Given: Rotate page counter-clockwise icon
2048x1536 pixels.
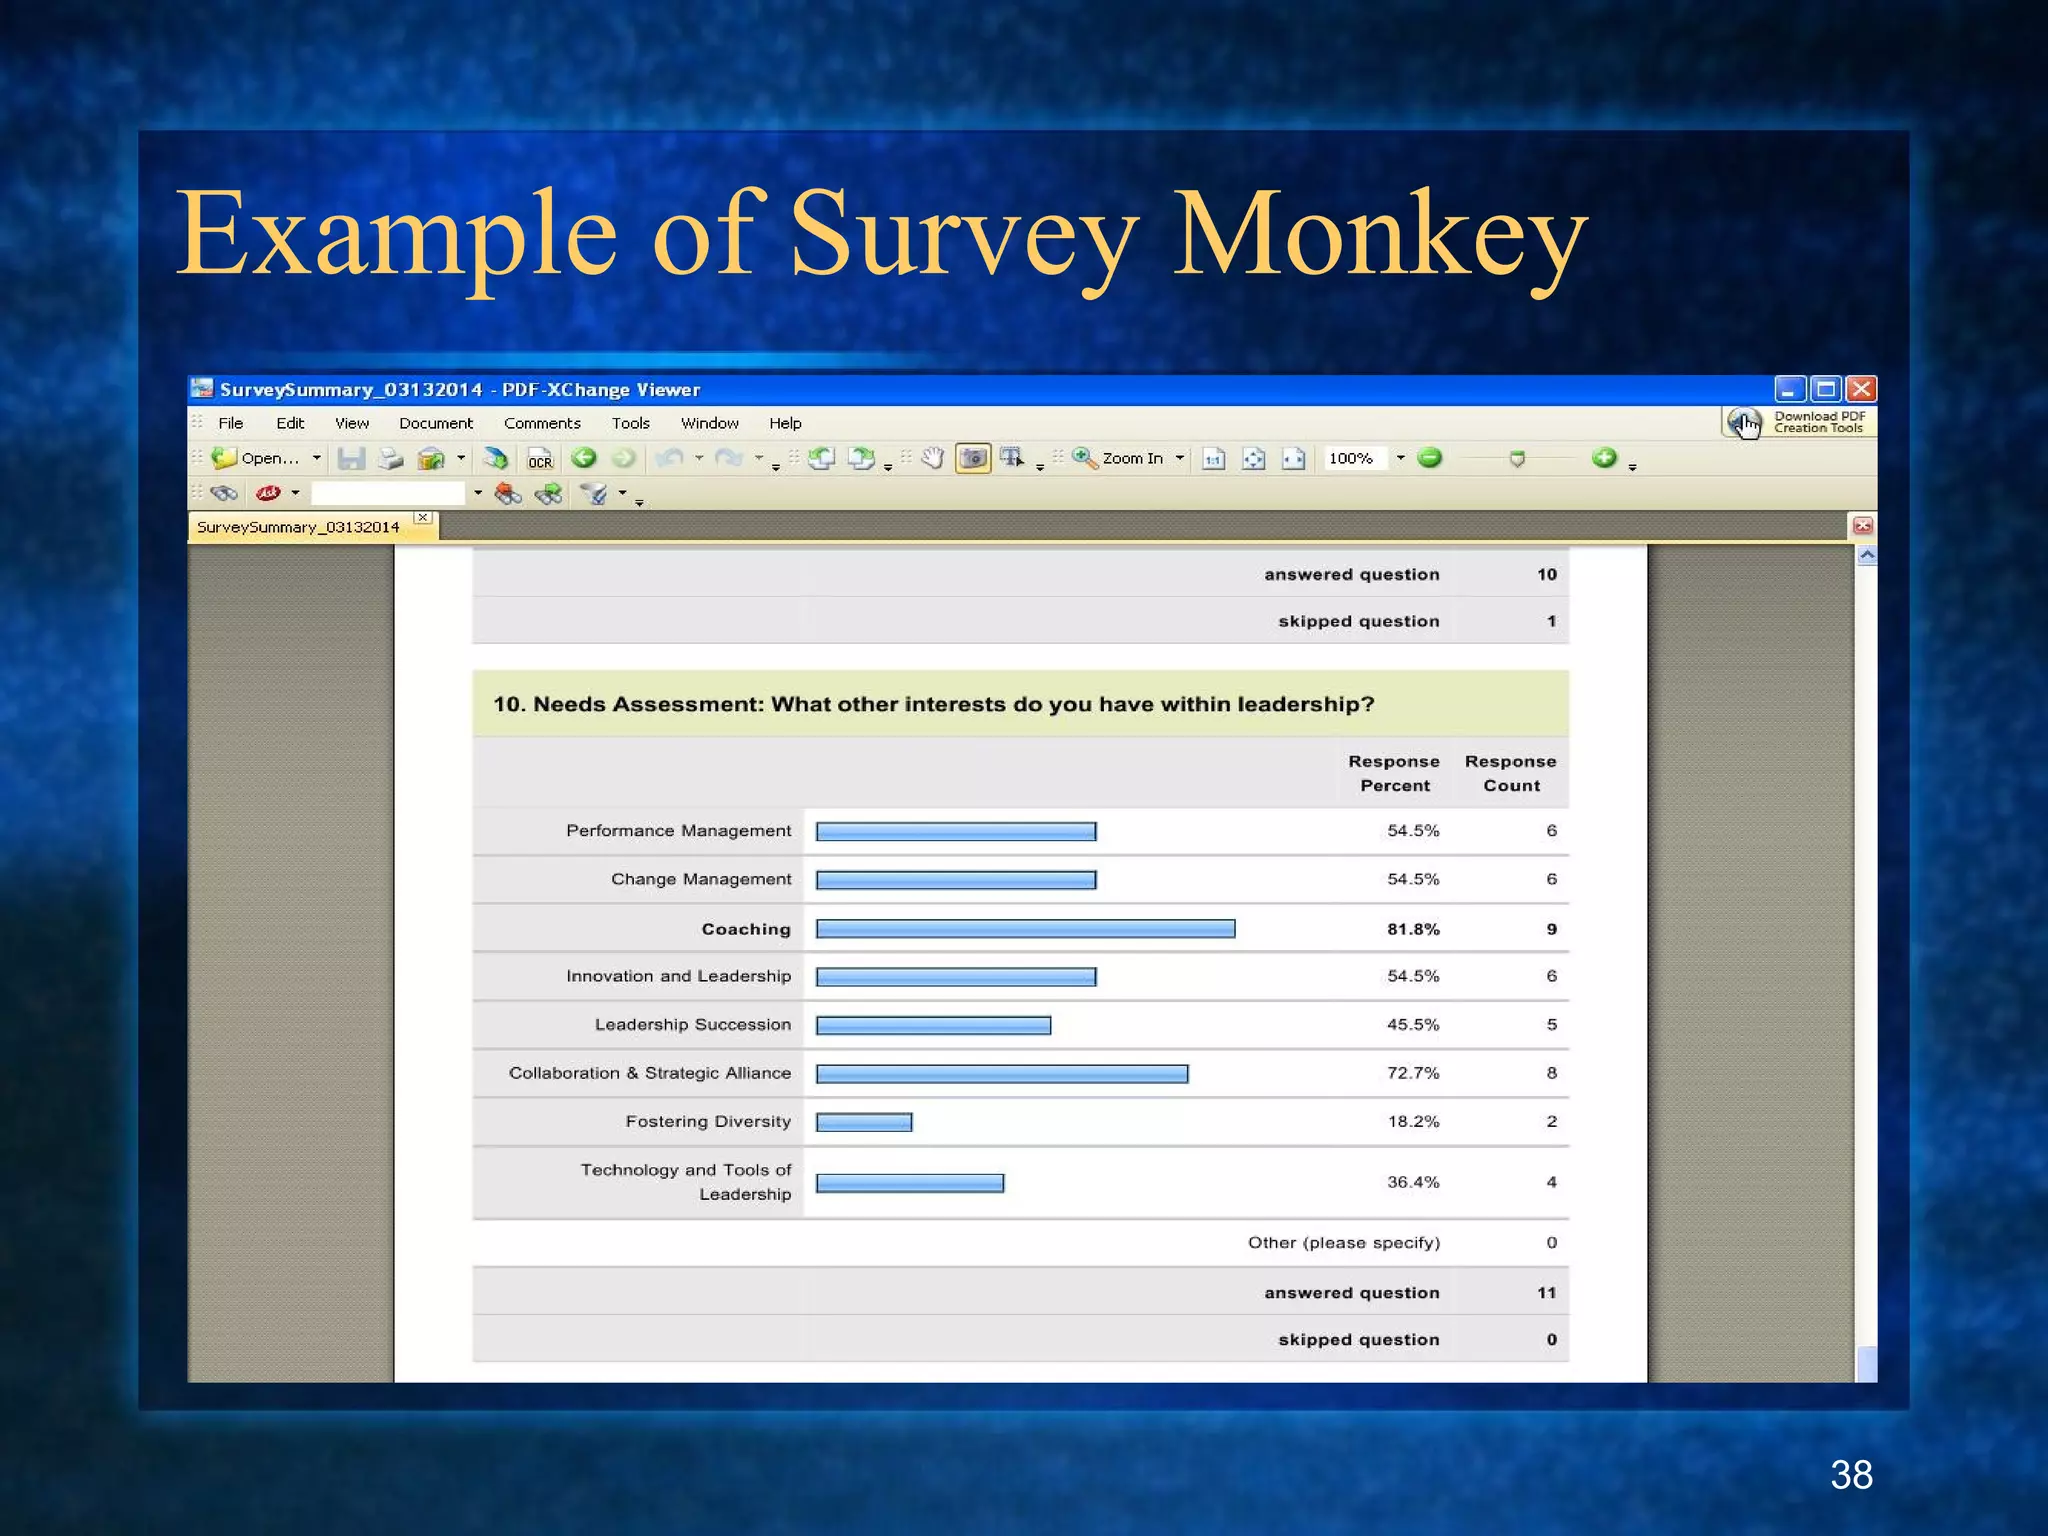Looking at the screenshot, I should tap(821, 458).
